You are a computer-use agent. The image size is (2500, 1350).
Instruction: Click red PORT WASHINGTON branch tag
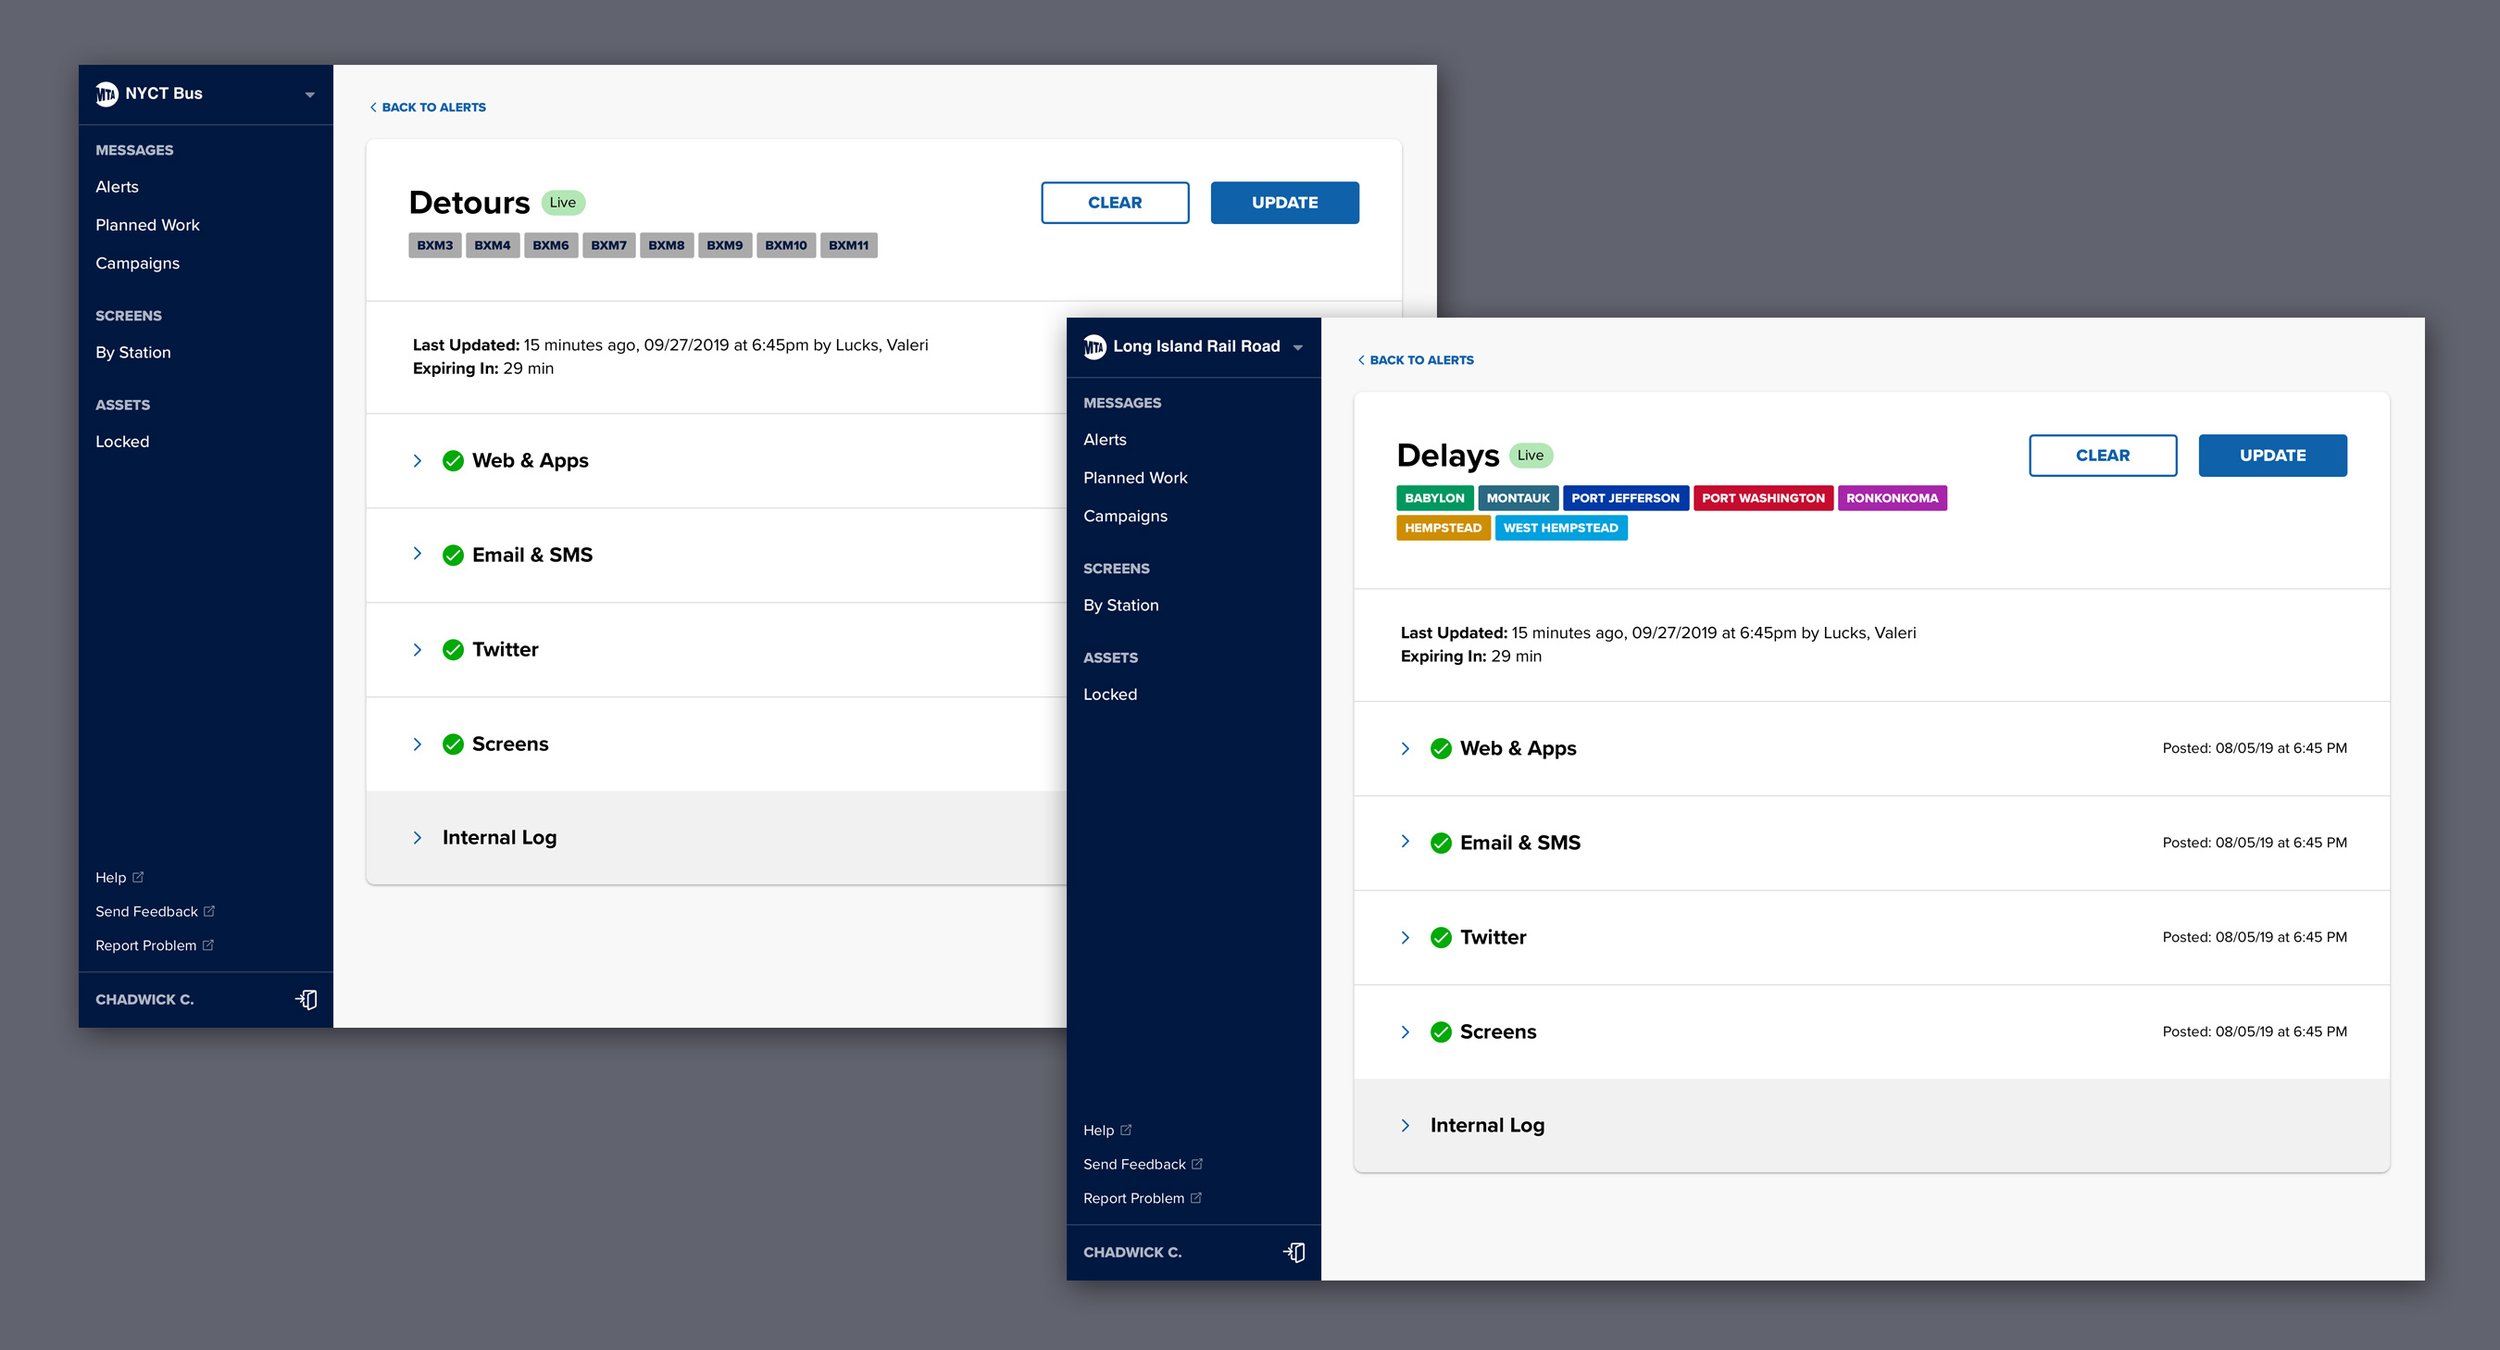(x=1764, y=499)
